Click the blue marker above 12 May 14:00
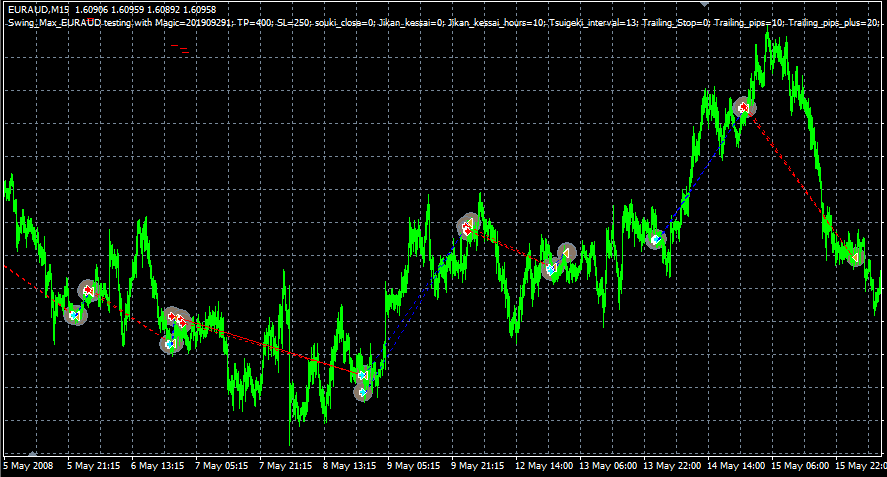The height and width of the screenshot is (477, 887). (x=550, y=268)
